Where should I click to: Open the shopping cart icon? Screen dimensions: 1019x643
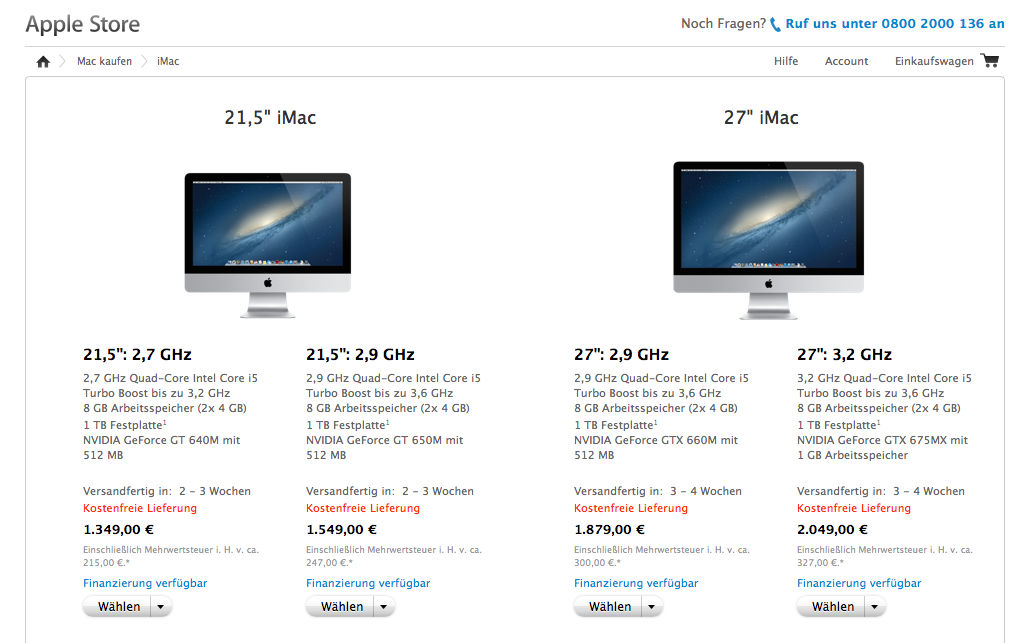[x=990, y=60]
